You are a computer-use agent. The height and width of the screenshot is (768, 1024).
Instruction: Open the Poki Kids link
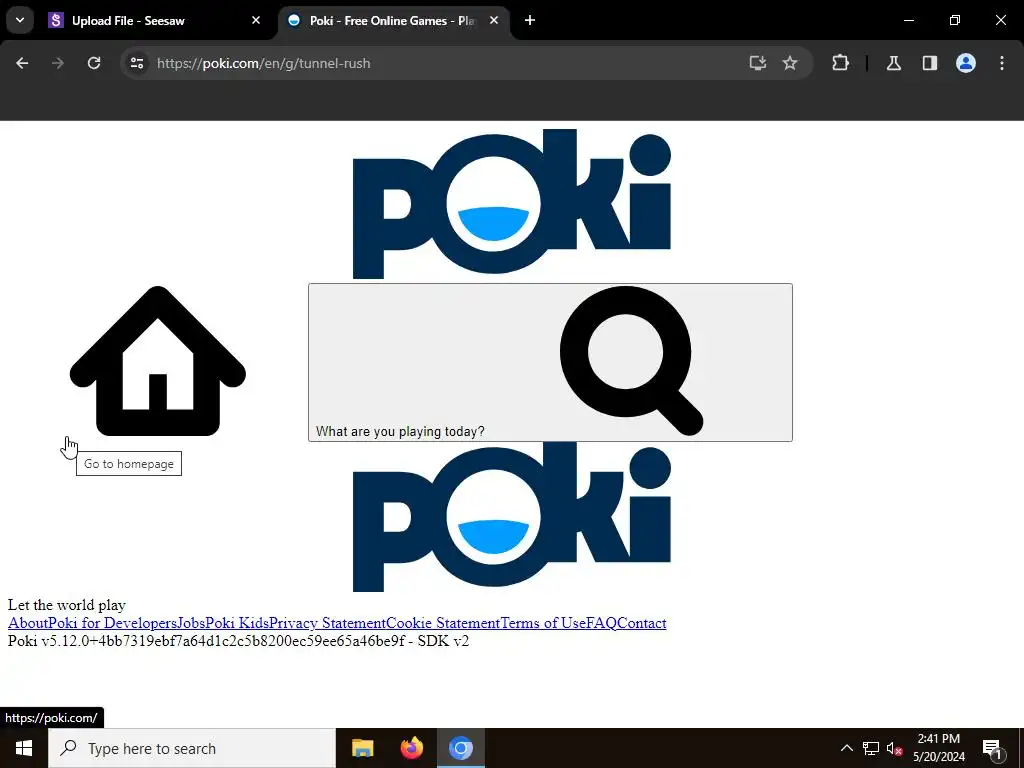point(237,623)
